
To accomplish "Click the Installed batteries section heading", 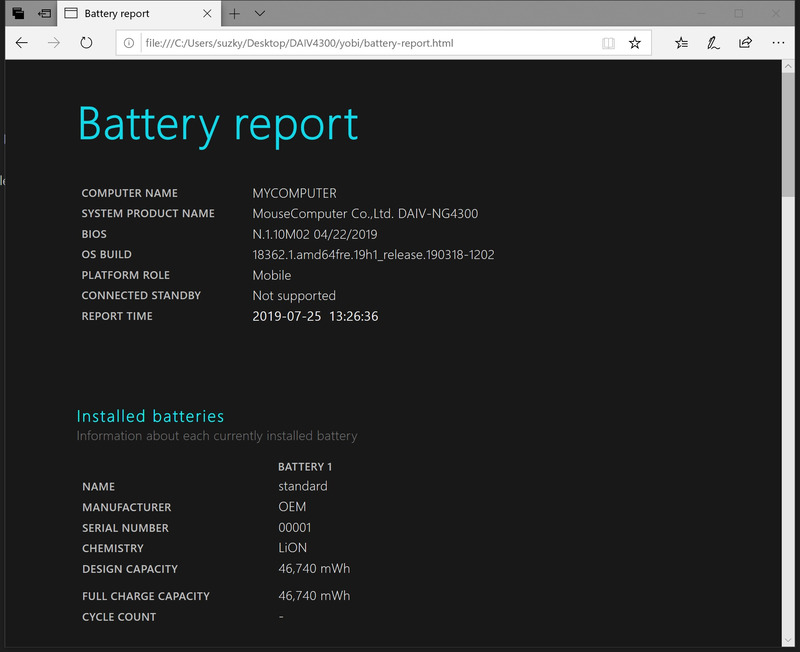I will (x=150, y=416).
